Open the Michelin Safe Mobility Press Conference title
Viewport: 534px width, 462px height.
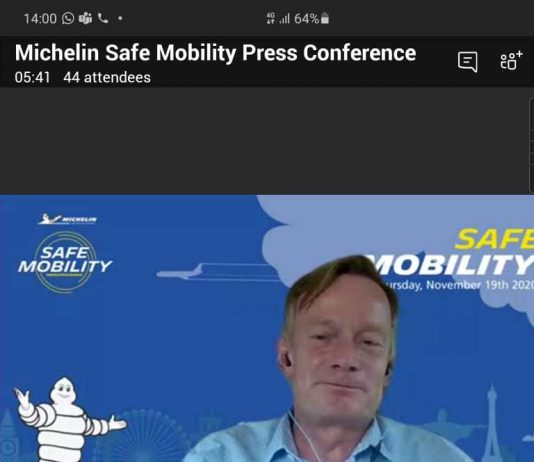[x=215, y=53]
